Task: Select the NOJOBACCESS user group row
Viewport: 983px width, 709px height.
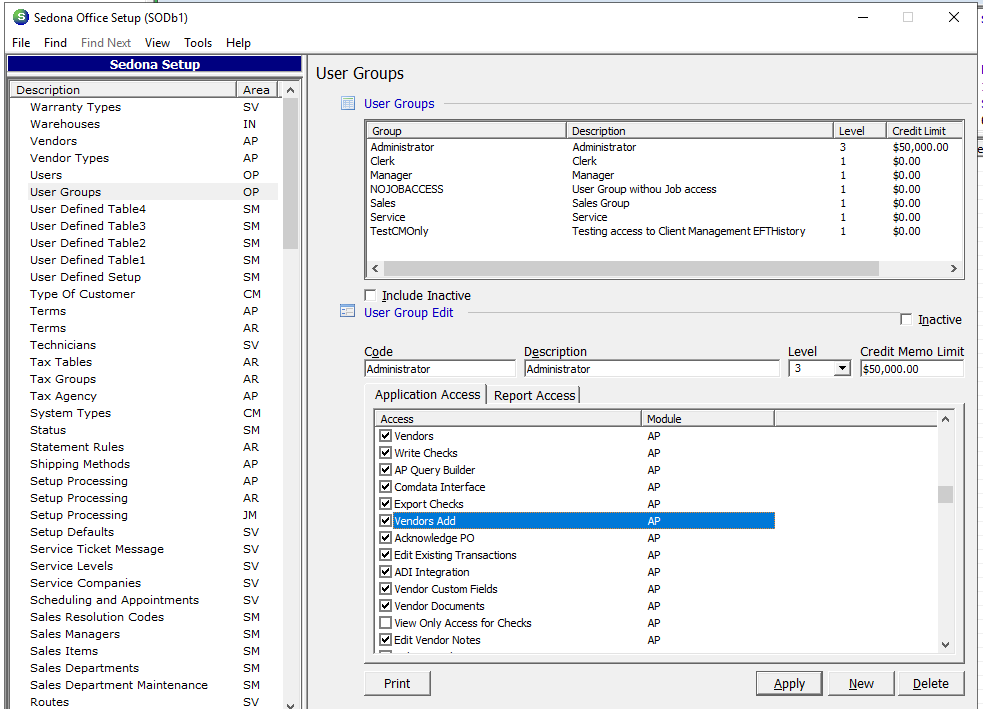Action: point(665,189)
